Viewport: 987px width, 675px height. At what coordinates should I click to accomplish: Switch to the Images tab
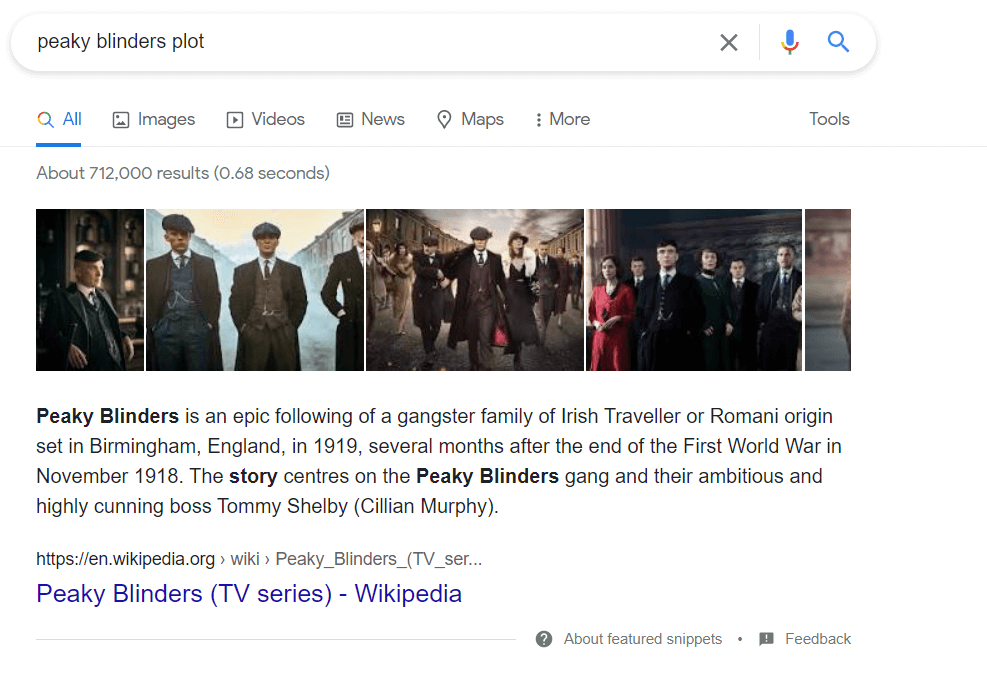coord(154,119)
